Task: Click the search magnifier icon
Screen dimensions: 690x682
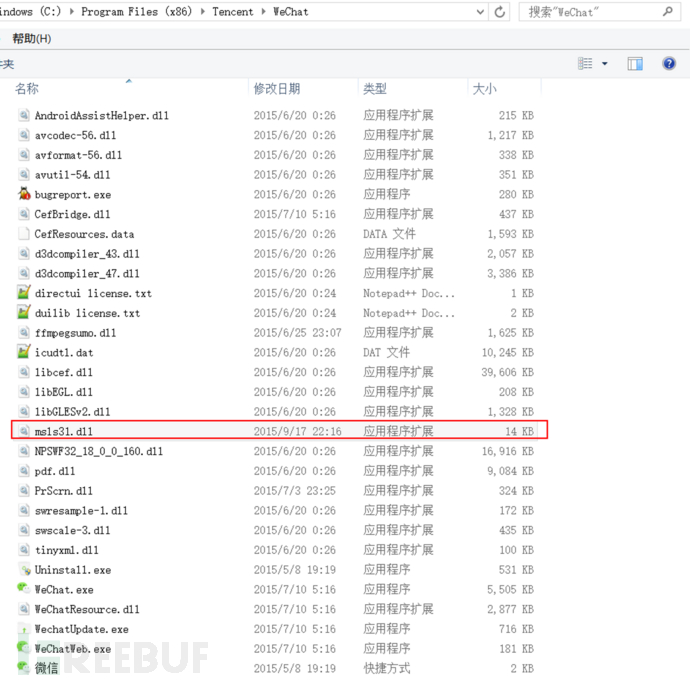Action: [668, 12]
